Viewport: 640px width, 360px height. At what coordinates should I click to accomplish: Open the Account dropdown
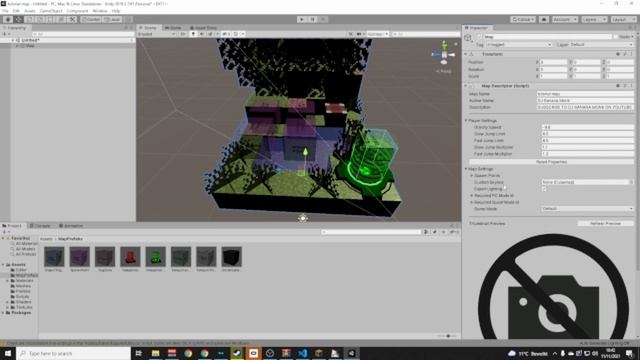(x=565, y=19)
